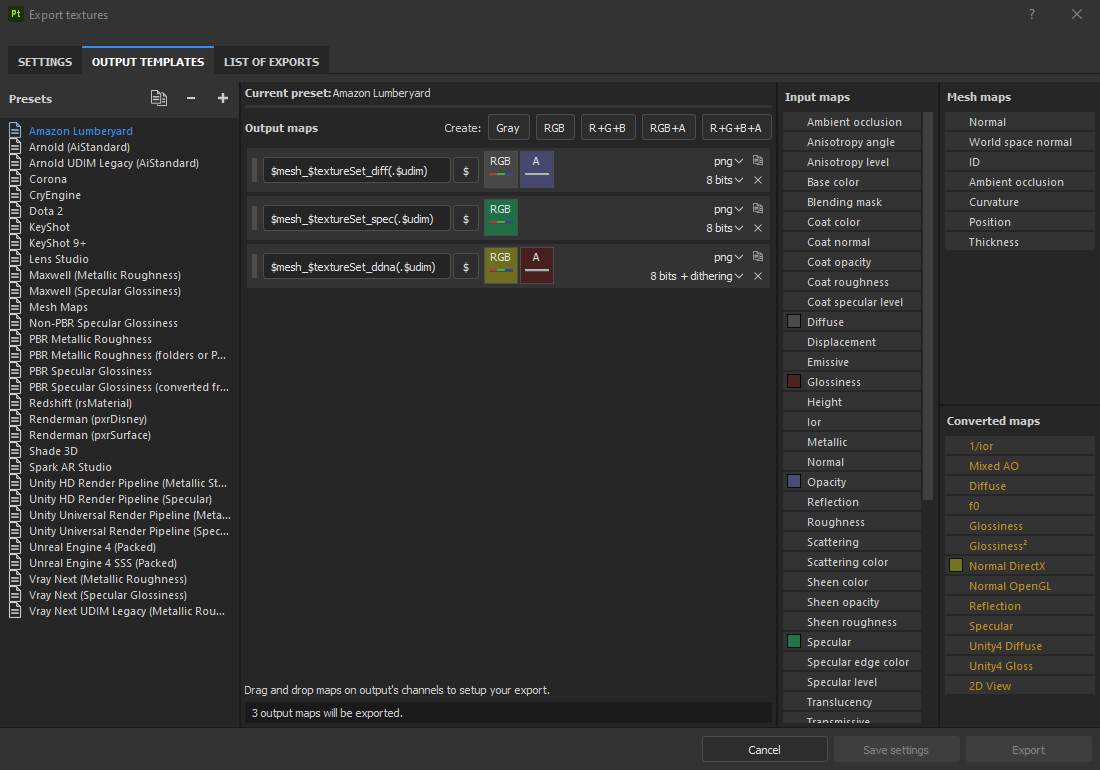
Task: Select the PBR Metallic Roughness preset
Action: coord(90,339)
